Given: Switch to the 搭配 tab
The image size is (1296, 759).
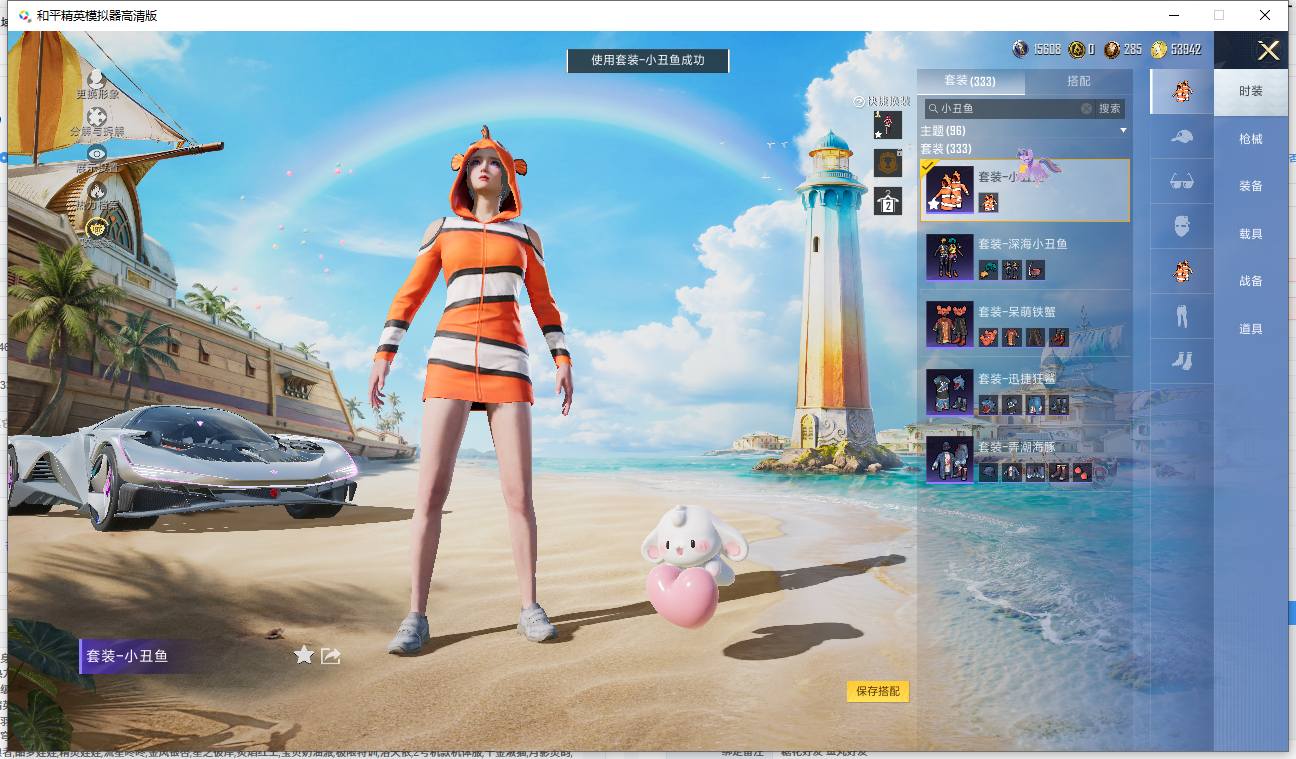Looking at the screenshot, I should coord(1079,81).
